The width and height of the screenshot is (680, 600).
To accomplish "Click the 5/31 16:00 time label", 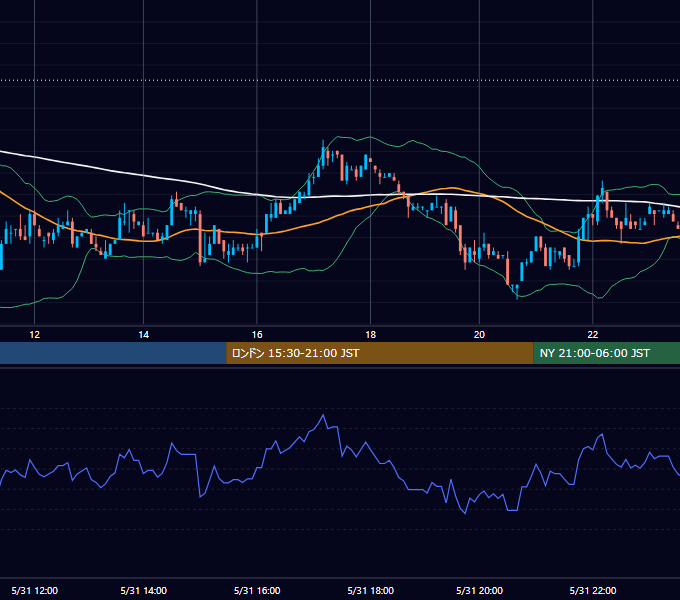I will click(257, 590).
